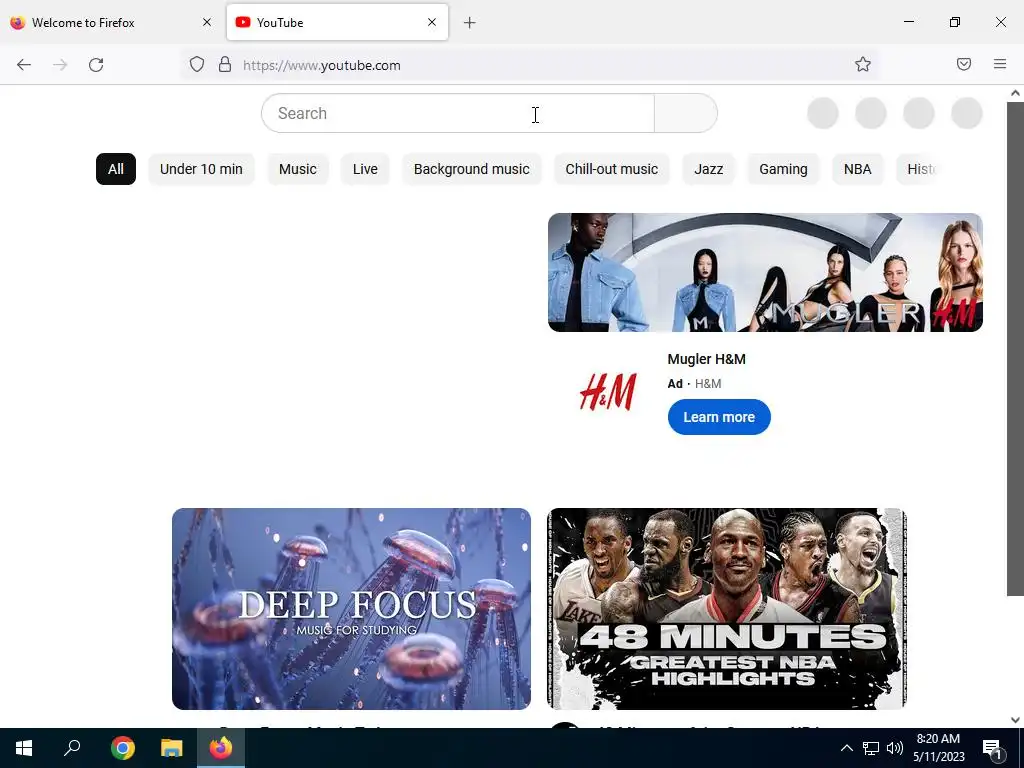Open the tracking protection shield icon
This screenshot has width=1024, height=768.
(x=197, y=65)
